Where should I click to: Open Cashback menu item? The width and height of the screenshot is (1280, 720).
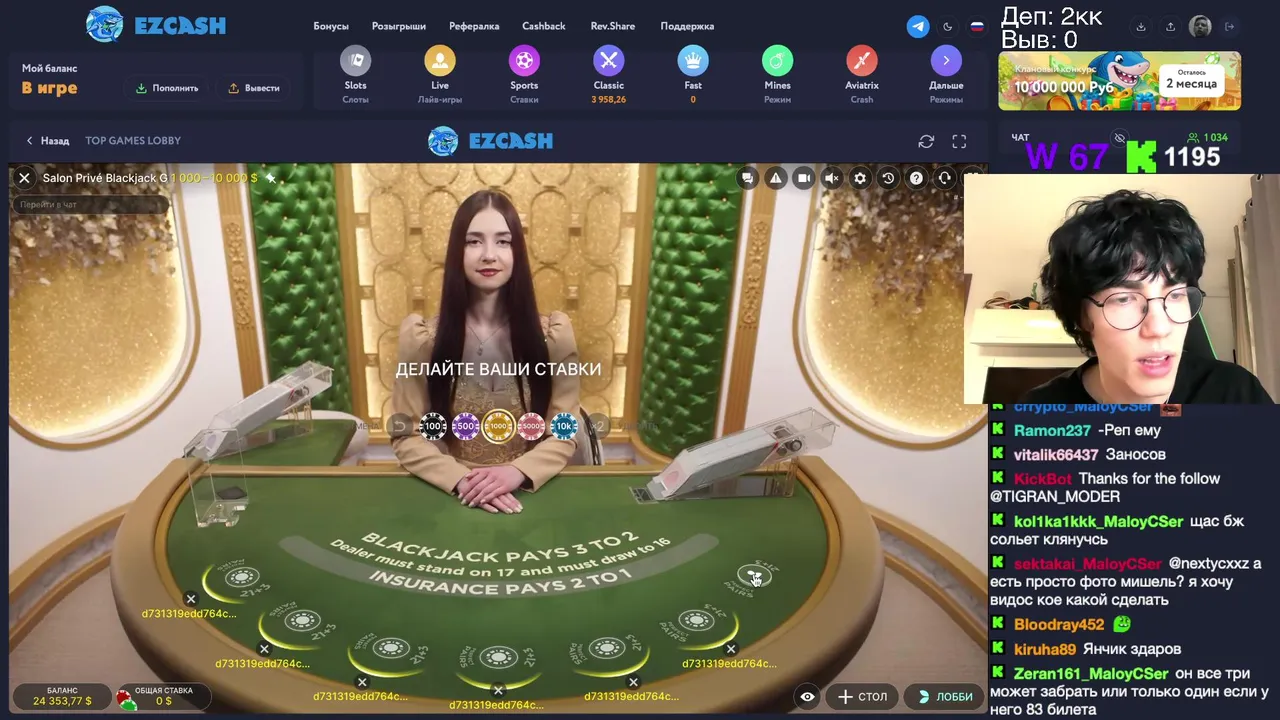(544, 26)
